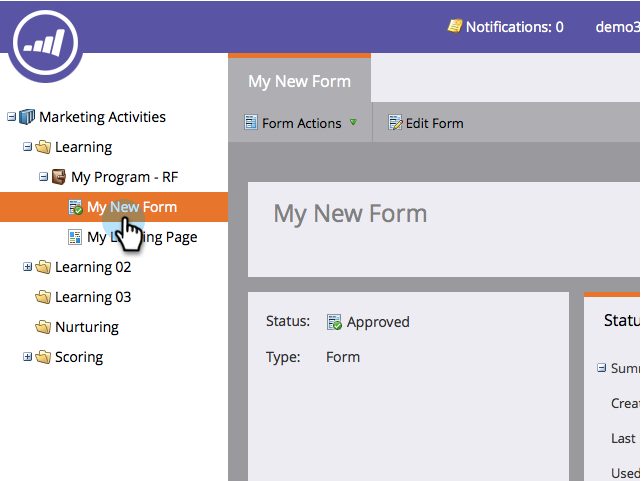The height and width of the screenshot is (481, 641).
Task: Click the Notifications: 0 link
Action: point(515,27)
